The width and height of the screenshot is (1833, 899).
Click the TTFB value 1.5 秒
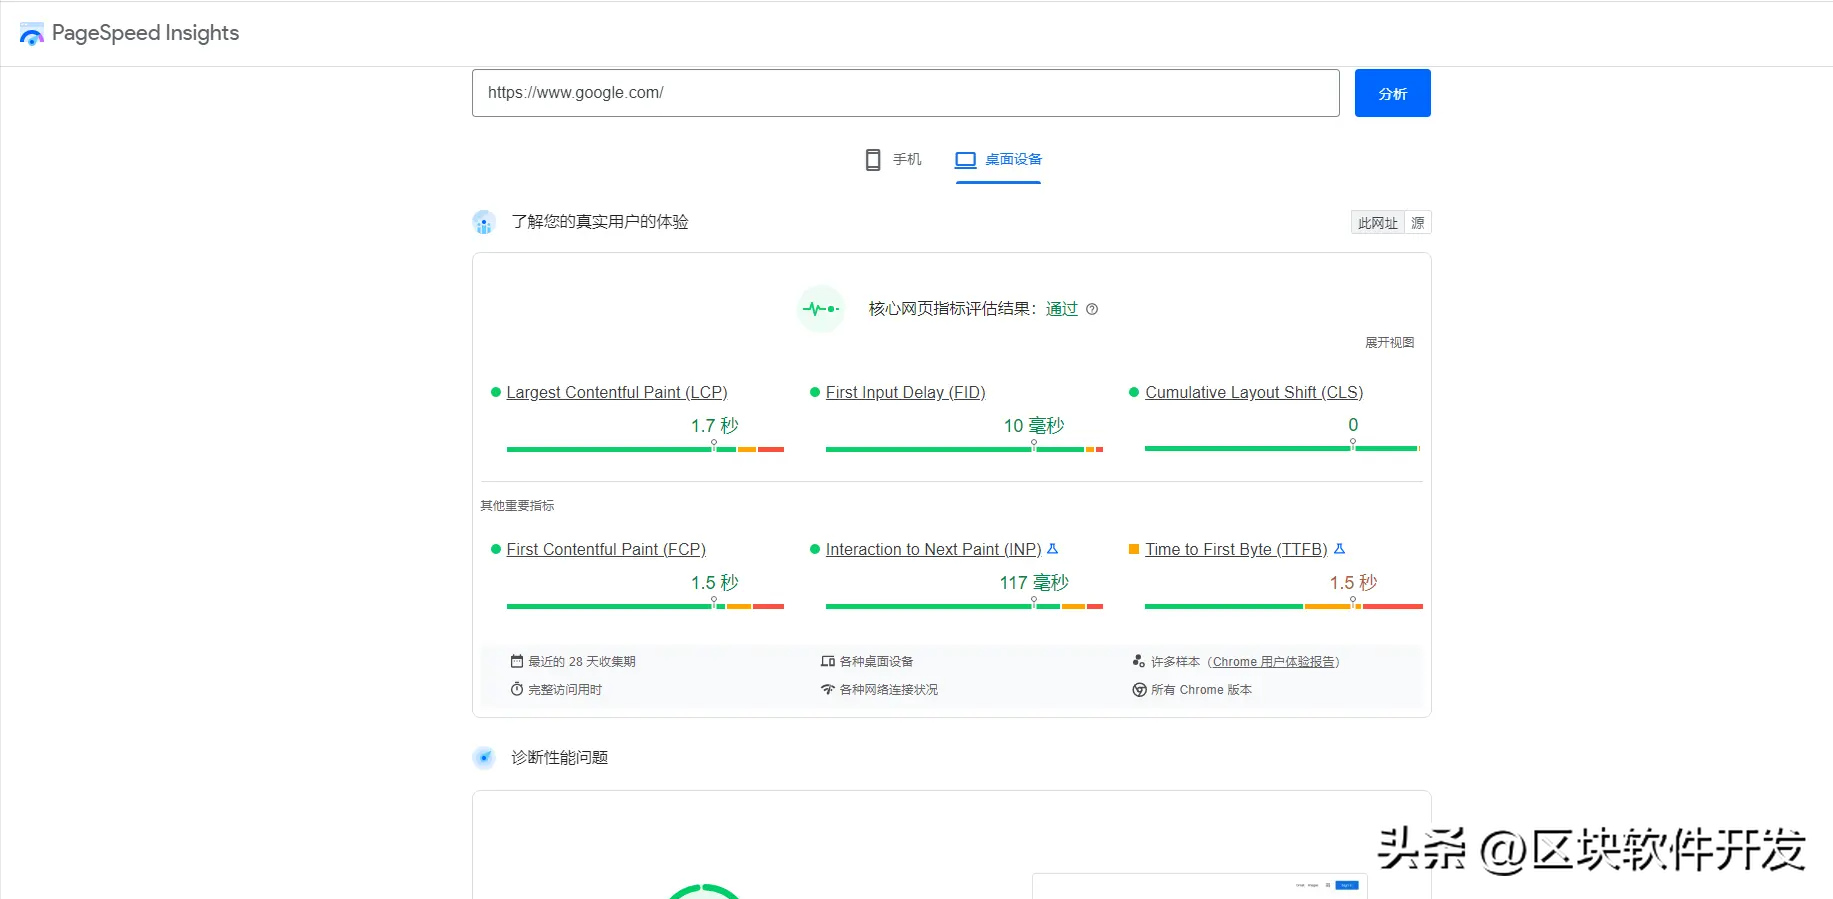coord(1353,583)
